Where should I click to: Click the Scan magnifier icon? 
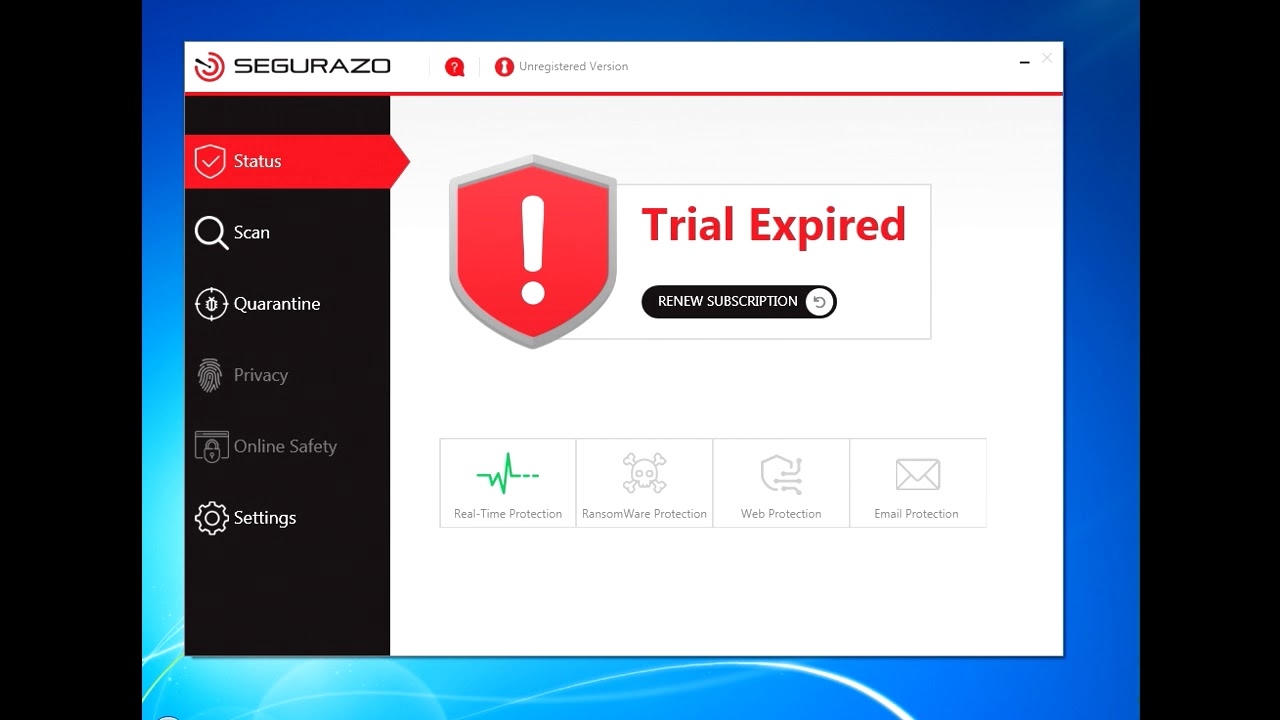tap(210, 232)
